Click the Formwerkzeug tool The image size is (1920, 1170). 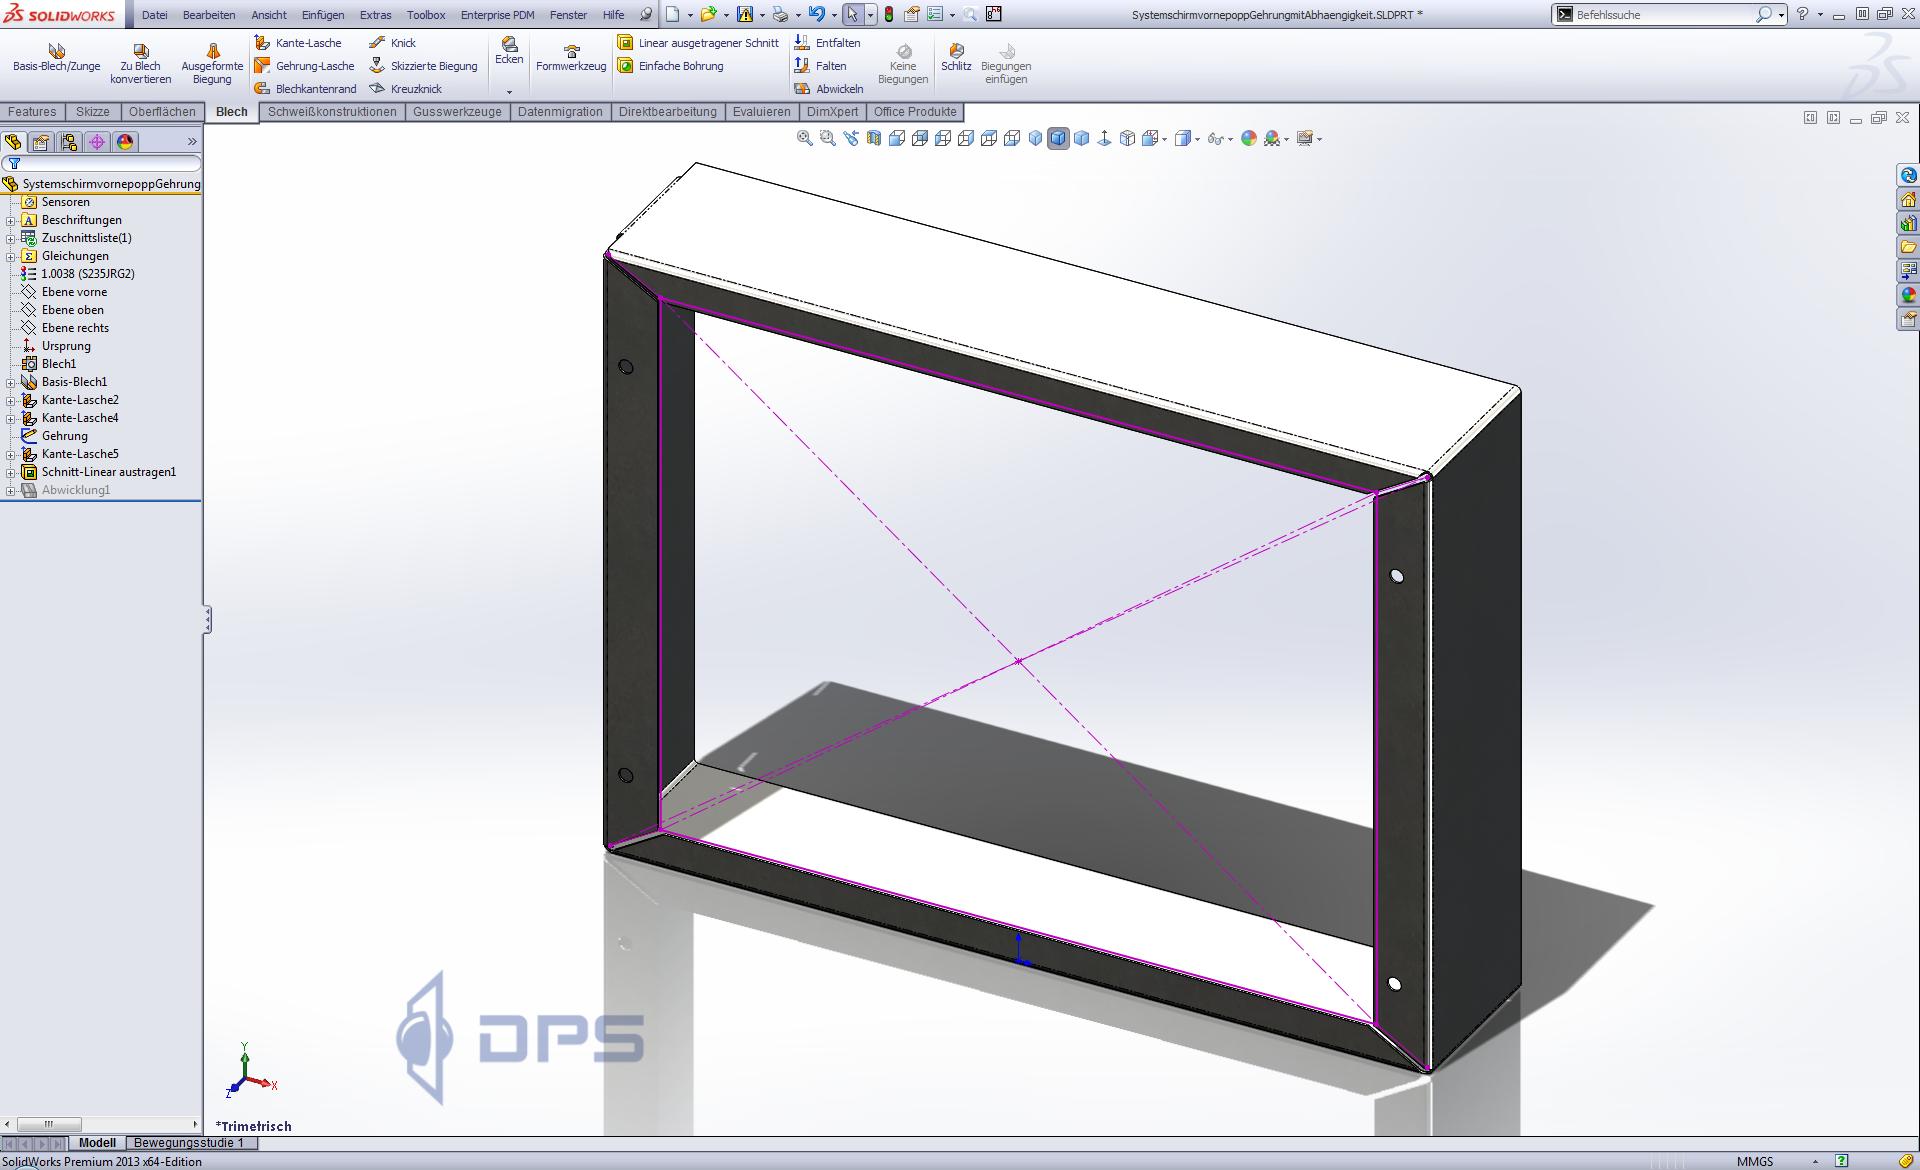[571, 58]
